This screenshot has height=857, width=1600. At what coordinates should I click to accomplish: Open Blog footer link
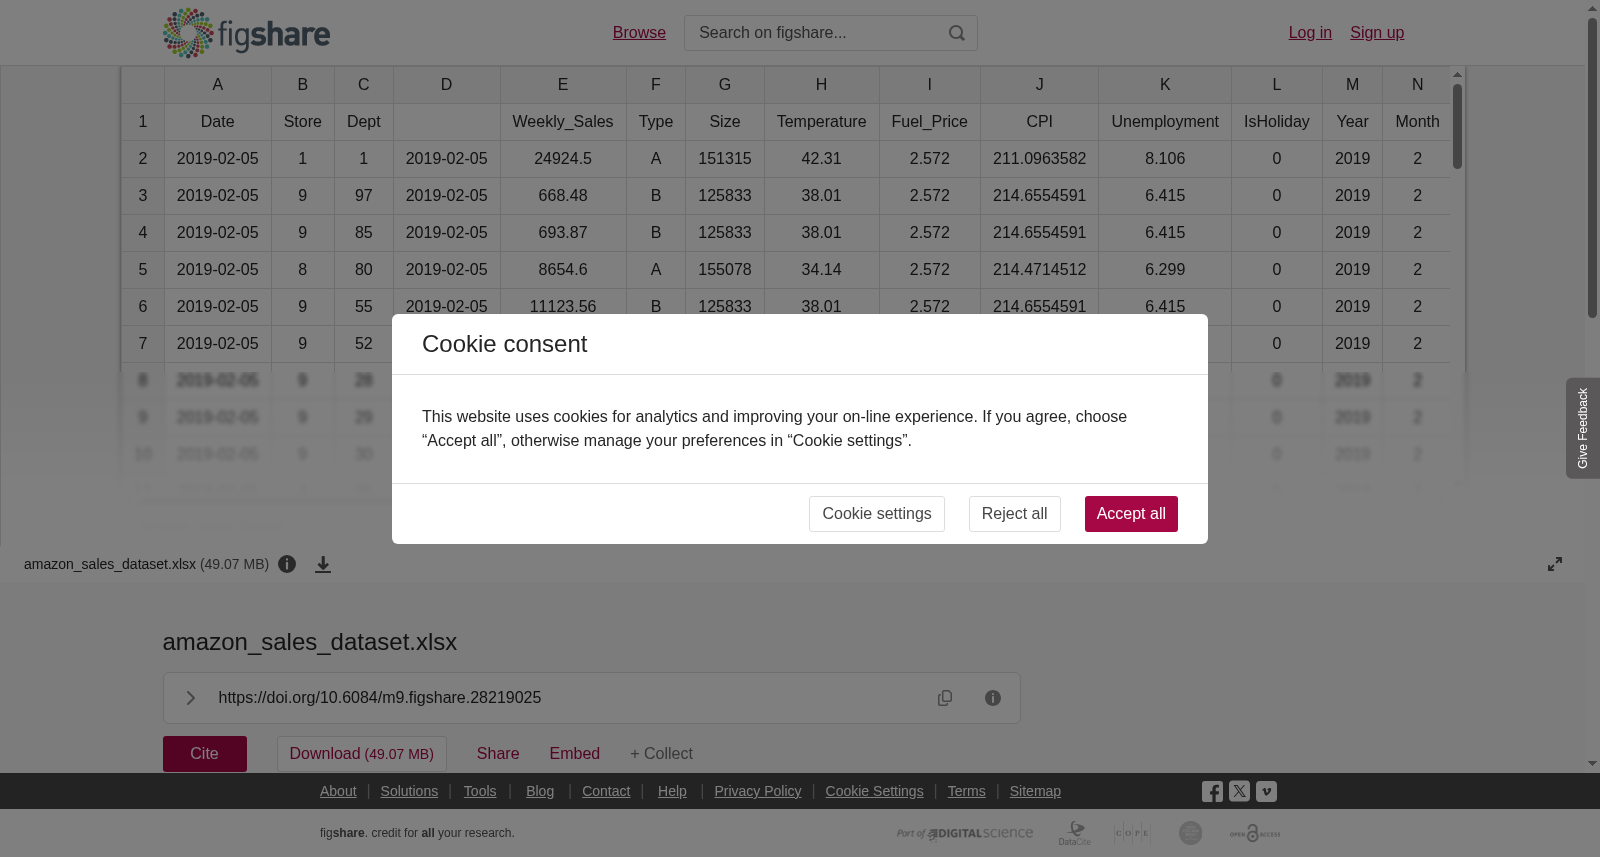coord(540,791)
